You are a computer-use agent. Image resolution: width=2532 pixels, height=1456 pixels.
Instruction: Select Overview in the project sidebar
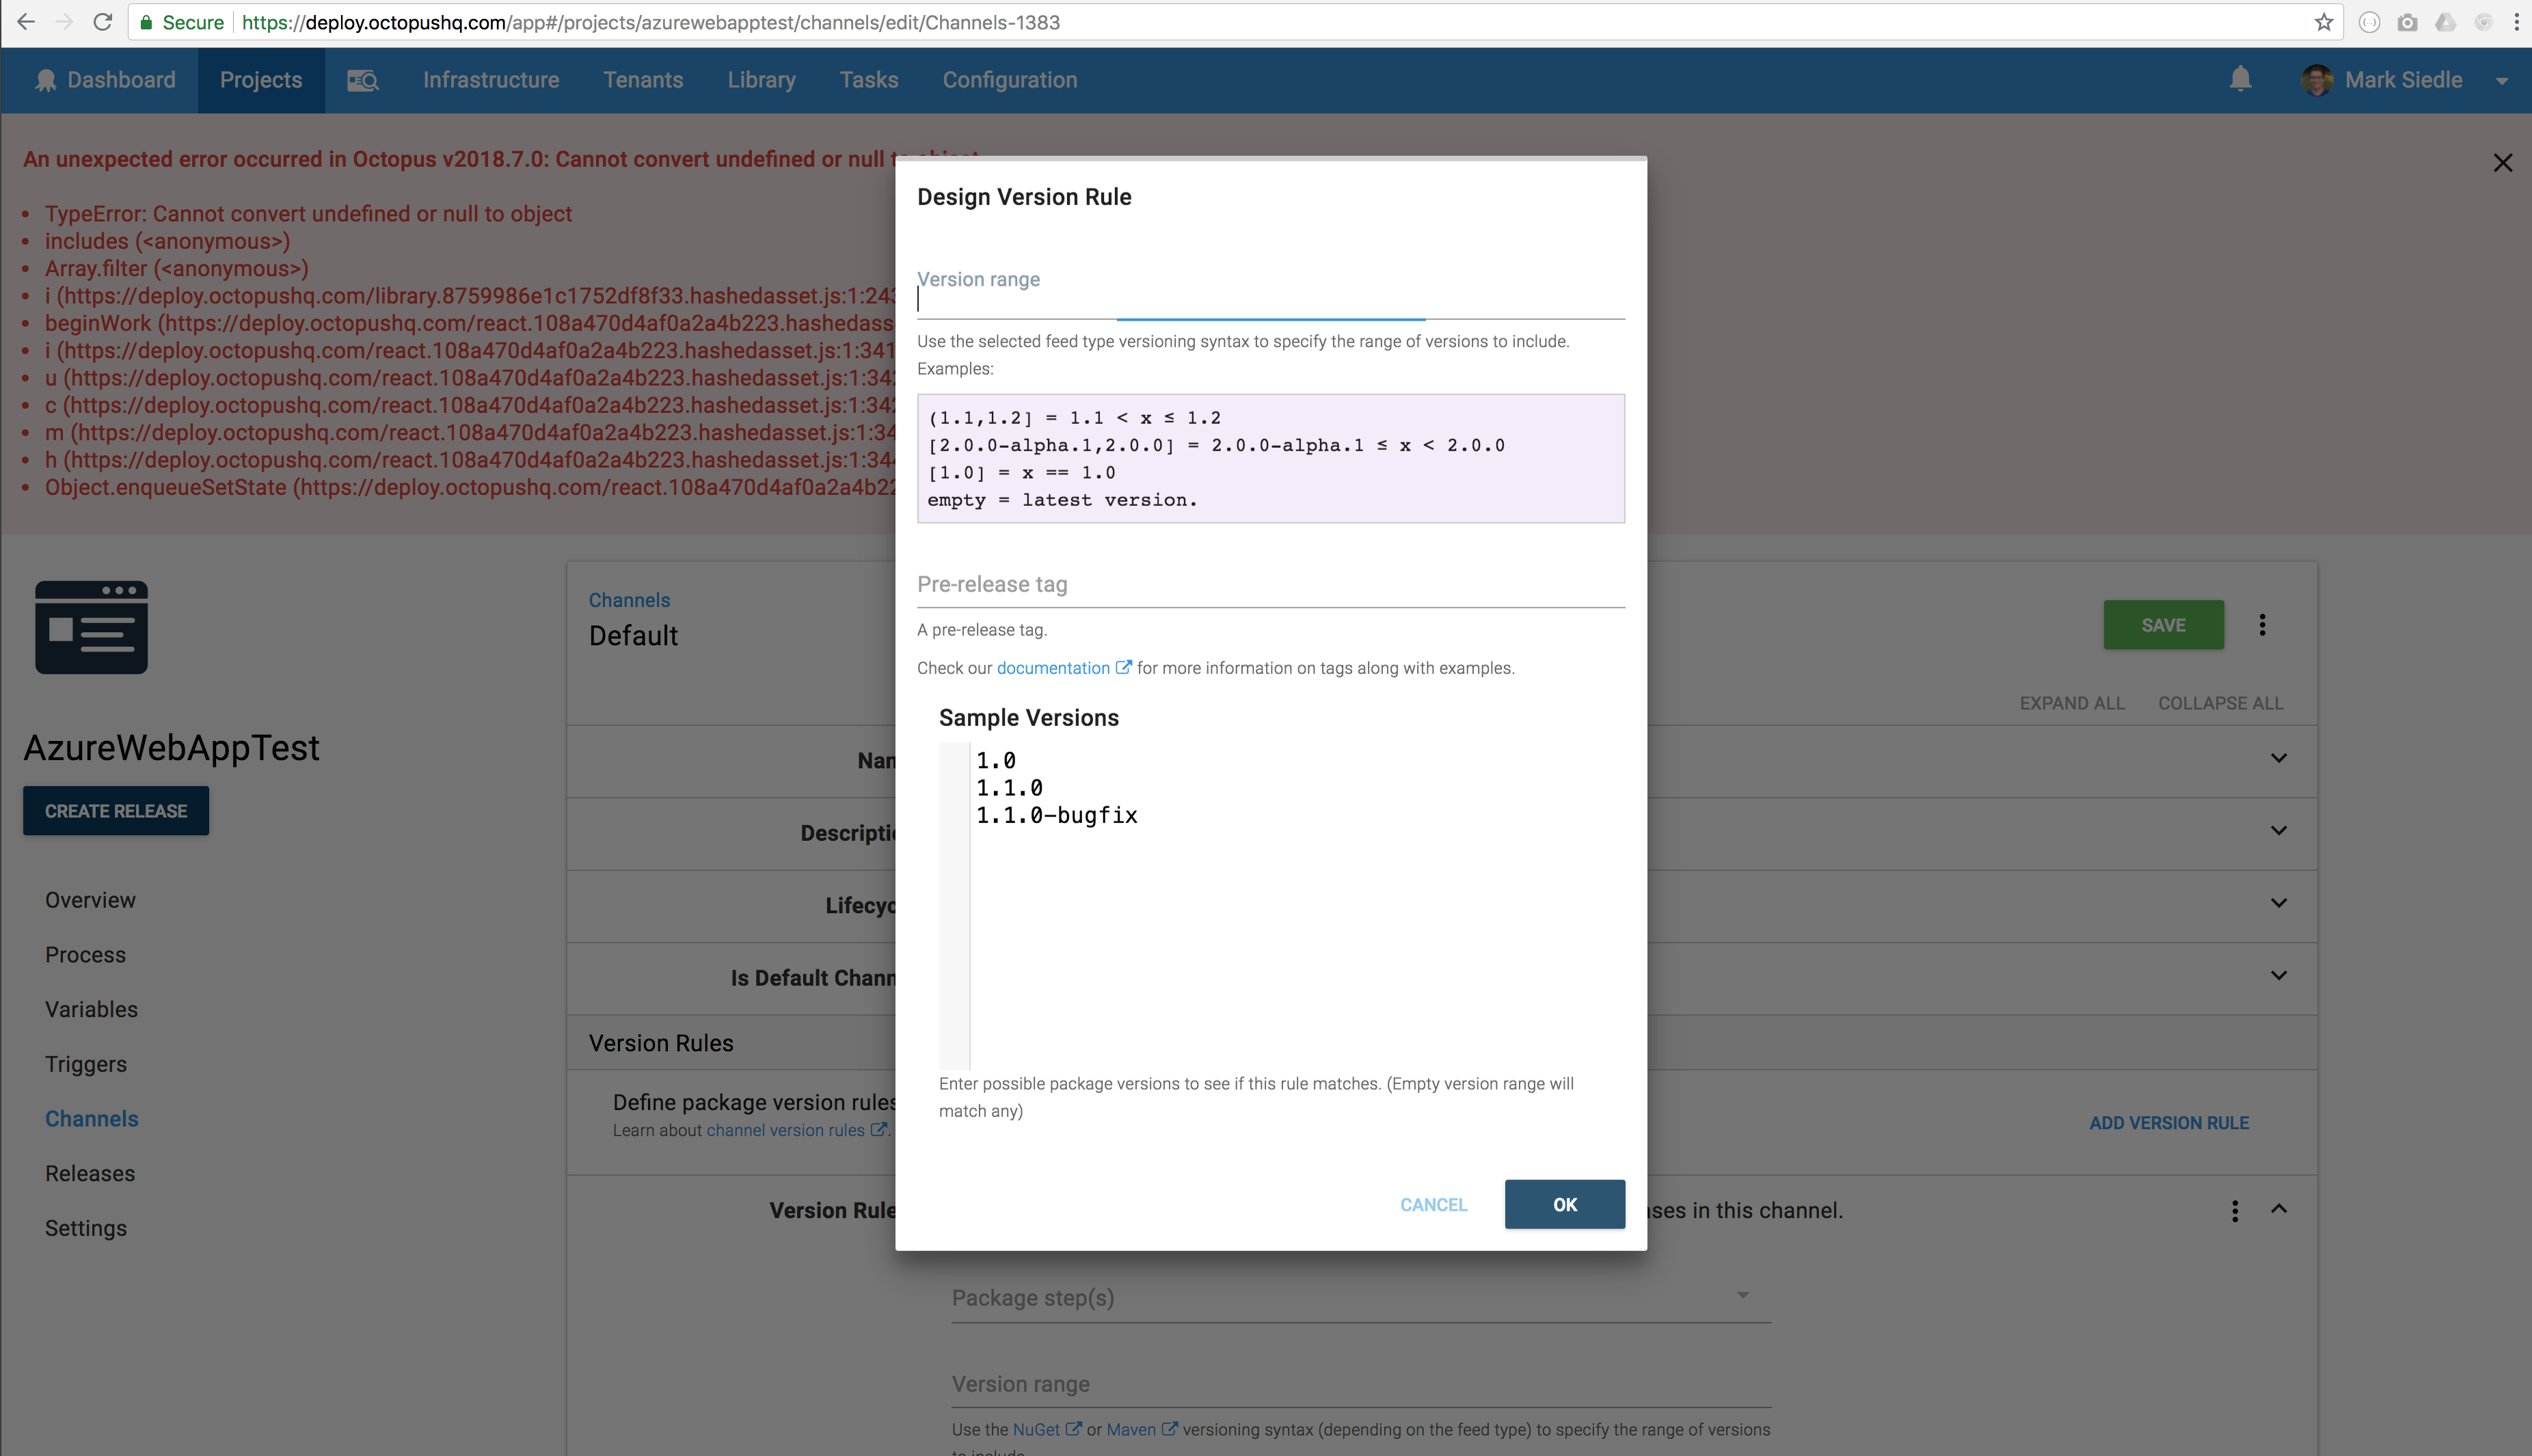click(x=90, y=900)
